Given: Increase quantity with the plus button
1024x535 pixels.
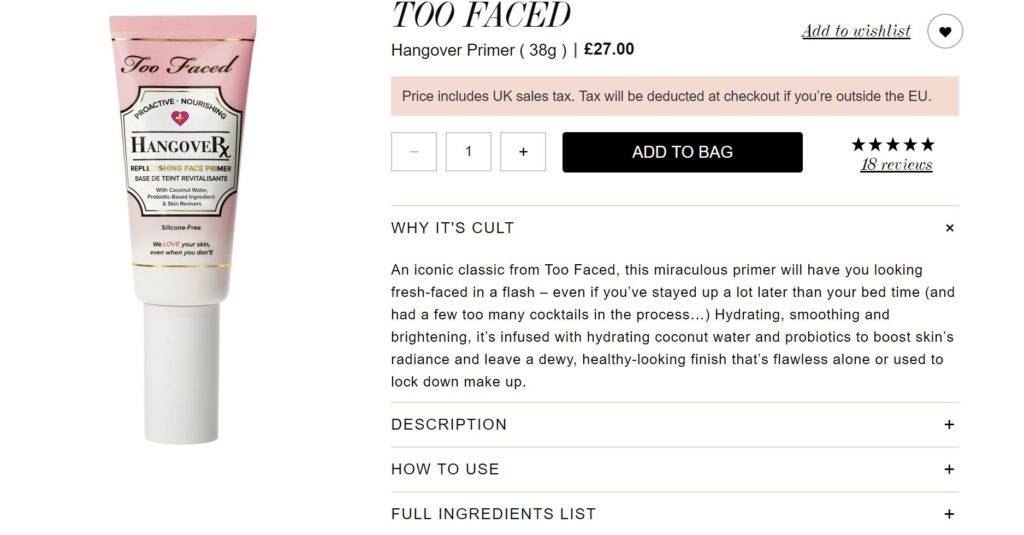Looking at the screenshot, I should [523, 152].
